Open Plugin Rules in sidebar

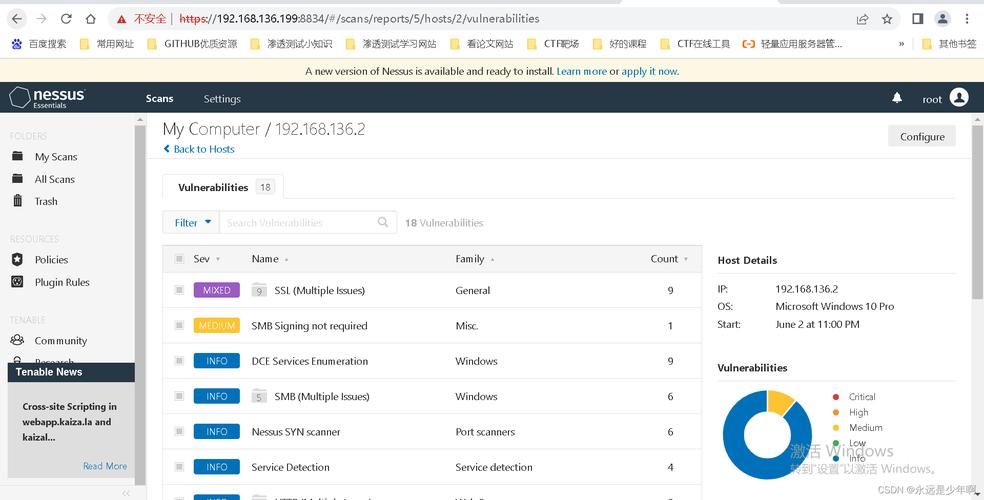tap(62, 282)
